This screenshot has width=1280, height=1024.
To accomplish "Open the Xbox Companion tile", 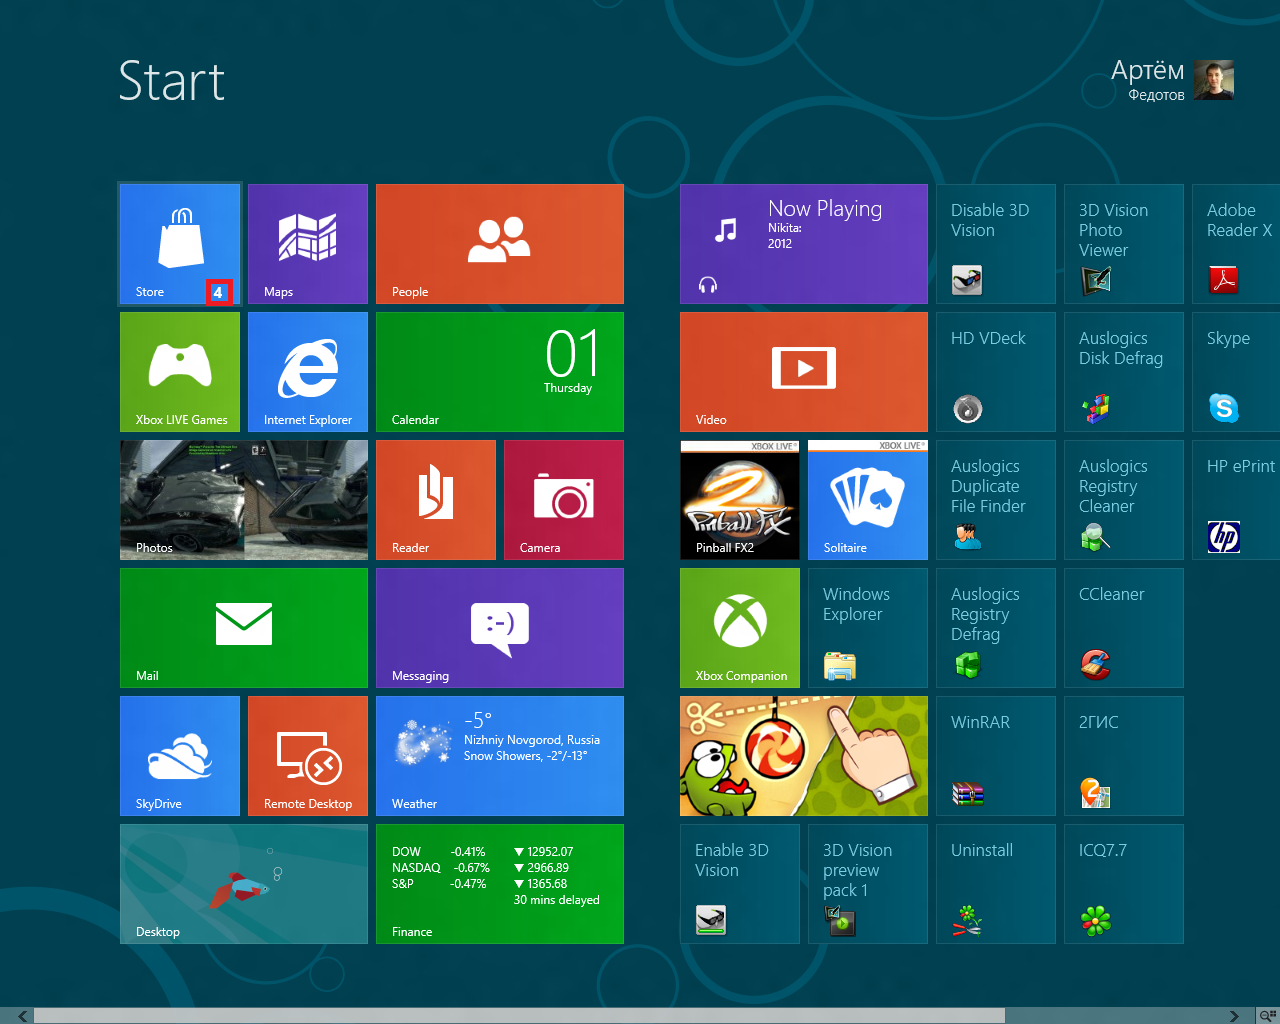I will [740, 628].
